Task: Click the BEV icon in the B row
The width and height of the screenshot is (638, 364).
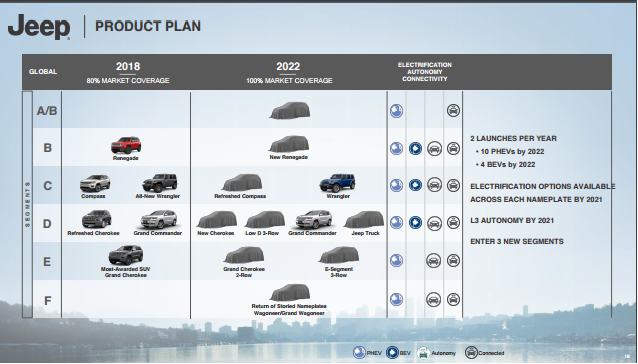Action: click(415, 148)
